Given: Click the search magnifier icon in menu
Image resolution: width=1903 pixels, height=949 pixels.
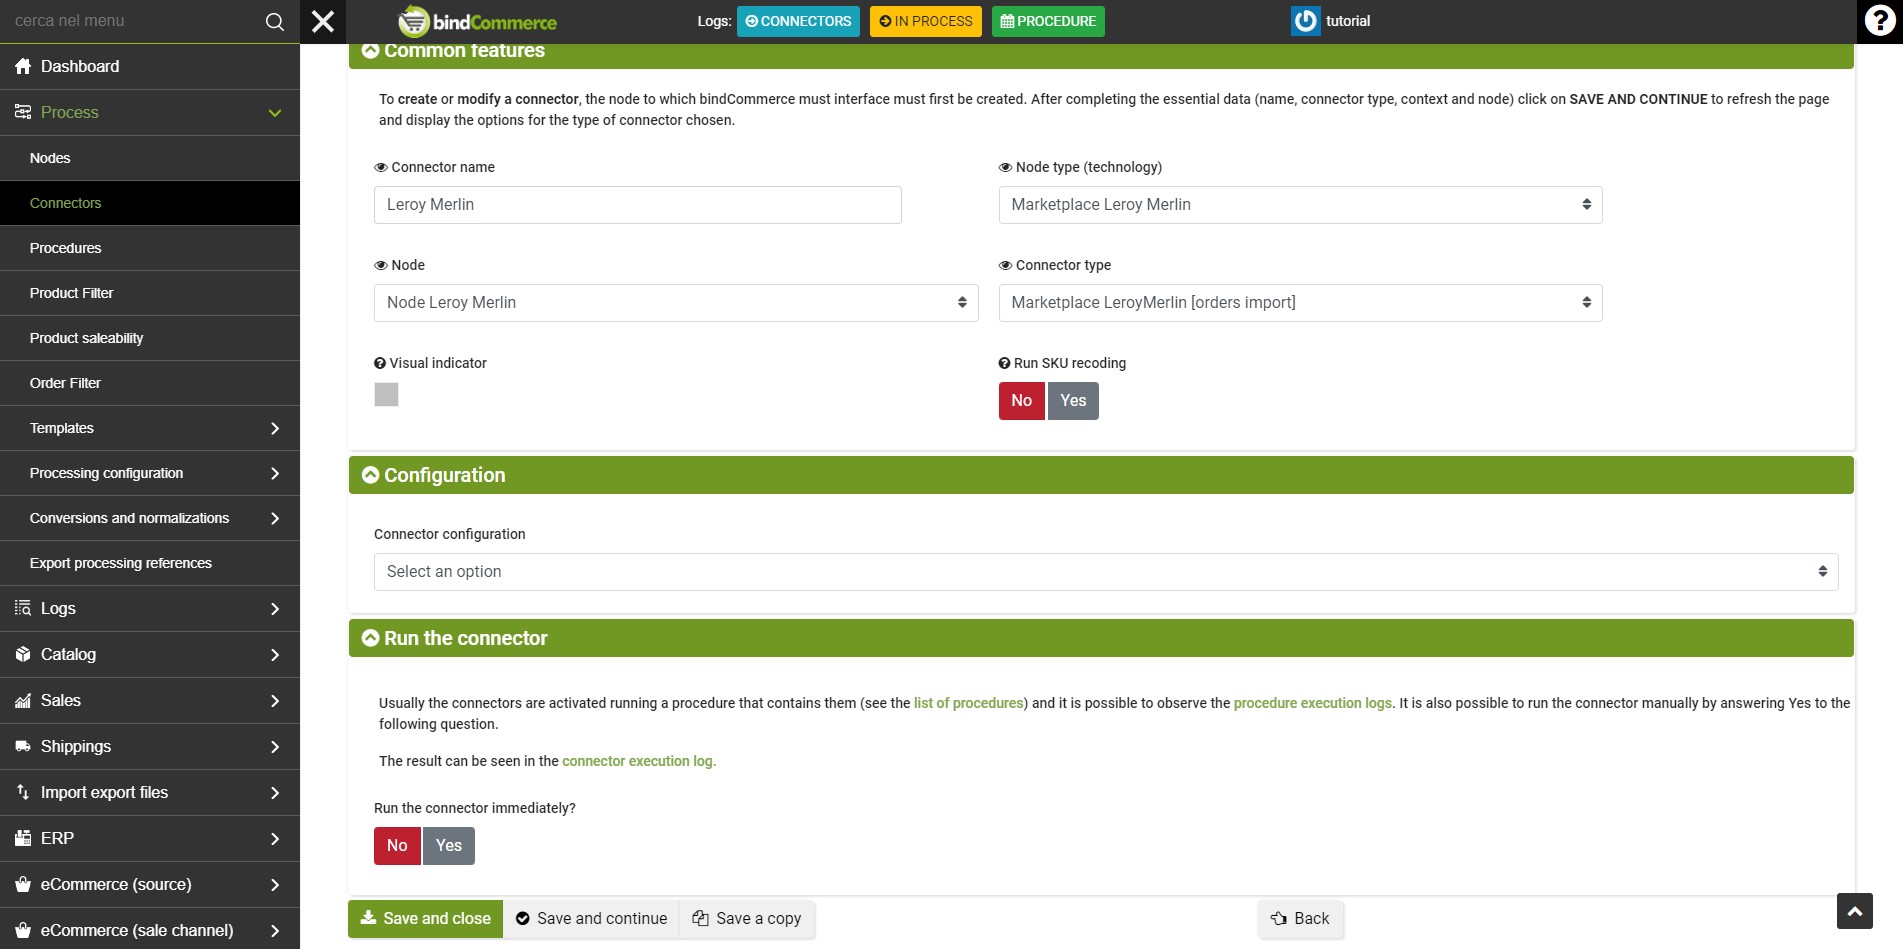Looking at the screenshot, I should 274,21.
